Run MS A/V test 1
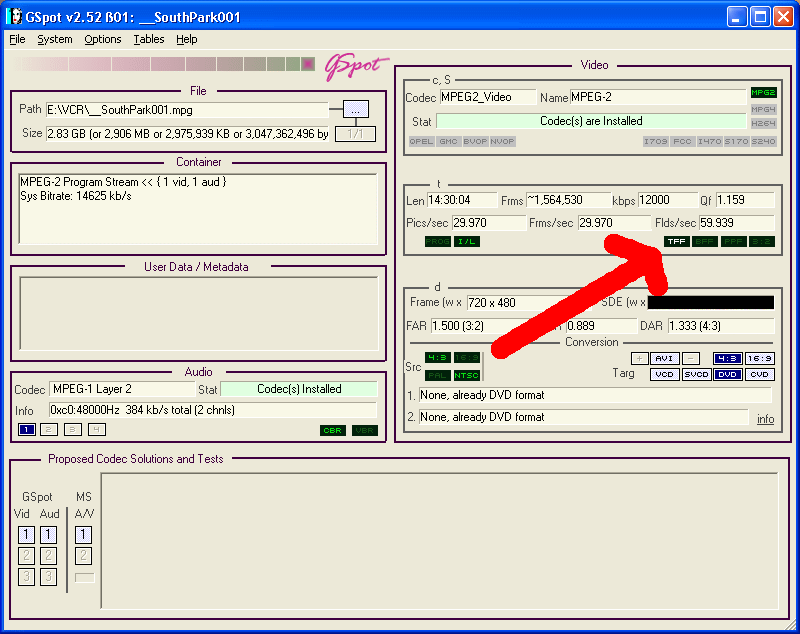The width and height of the screenshot is (800, 634). point(84,535)
